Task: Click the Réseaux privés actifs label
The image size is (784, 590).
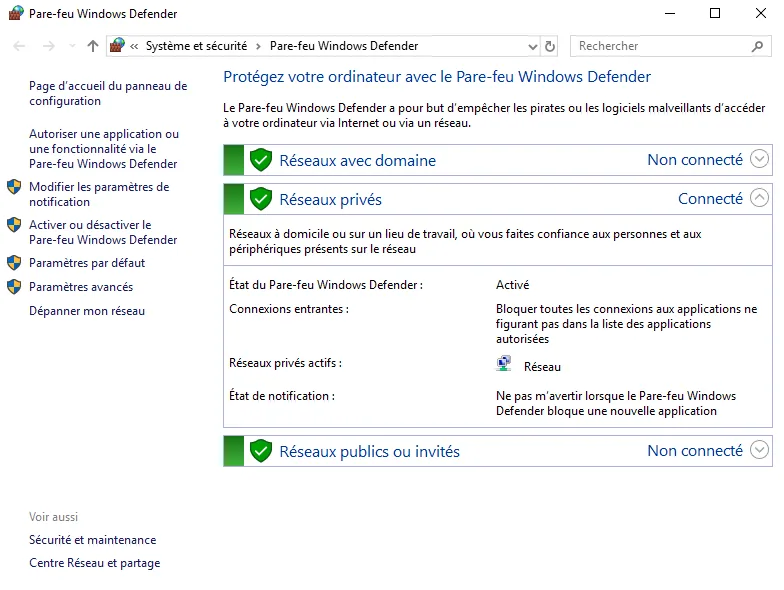Action: pyautogui.click(x=286, y=363)
